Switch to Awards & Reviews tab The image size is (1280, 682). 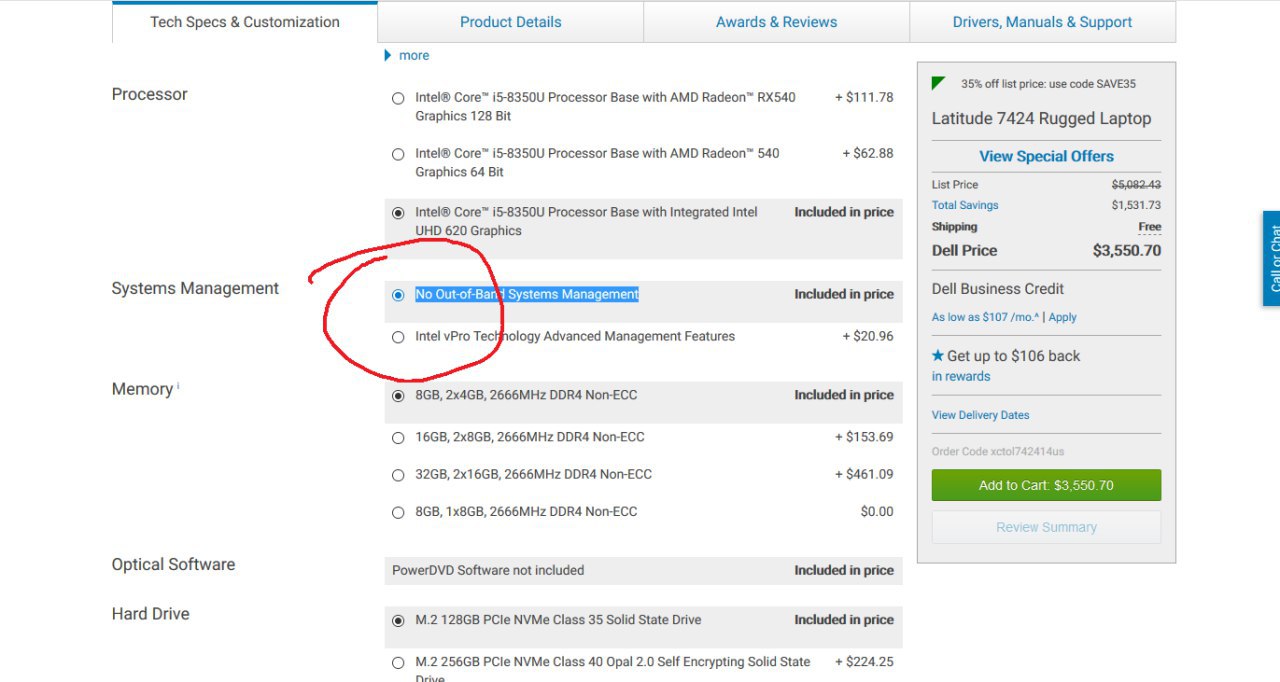pyautogui.click(x=777, y=22)
